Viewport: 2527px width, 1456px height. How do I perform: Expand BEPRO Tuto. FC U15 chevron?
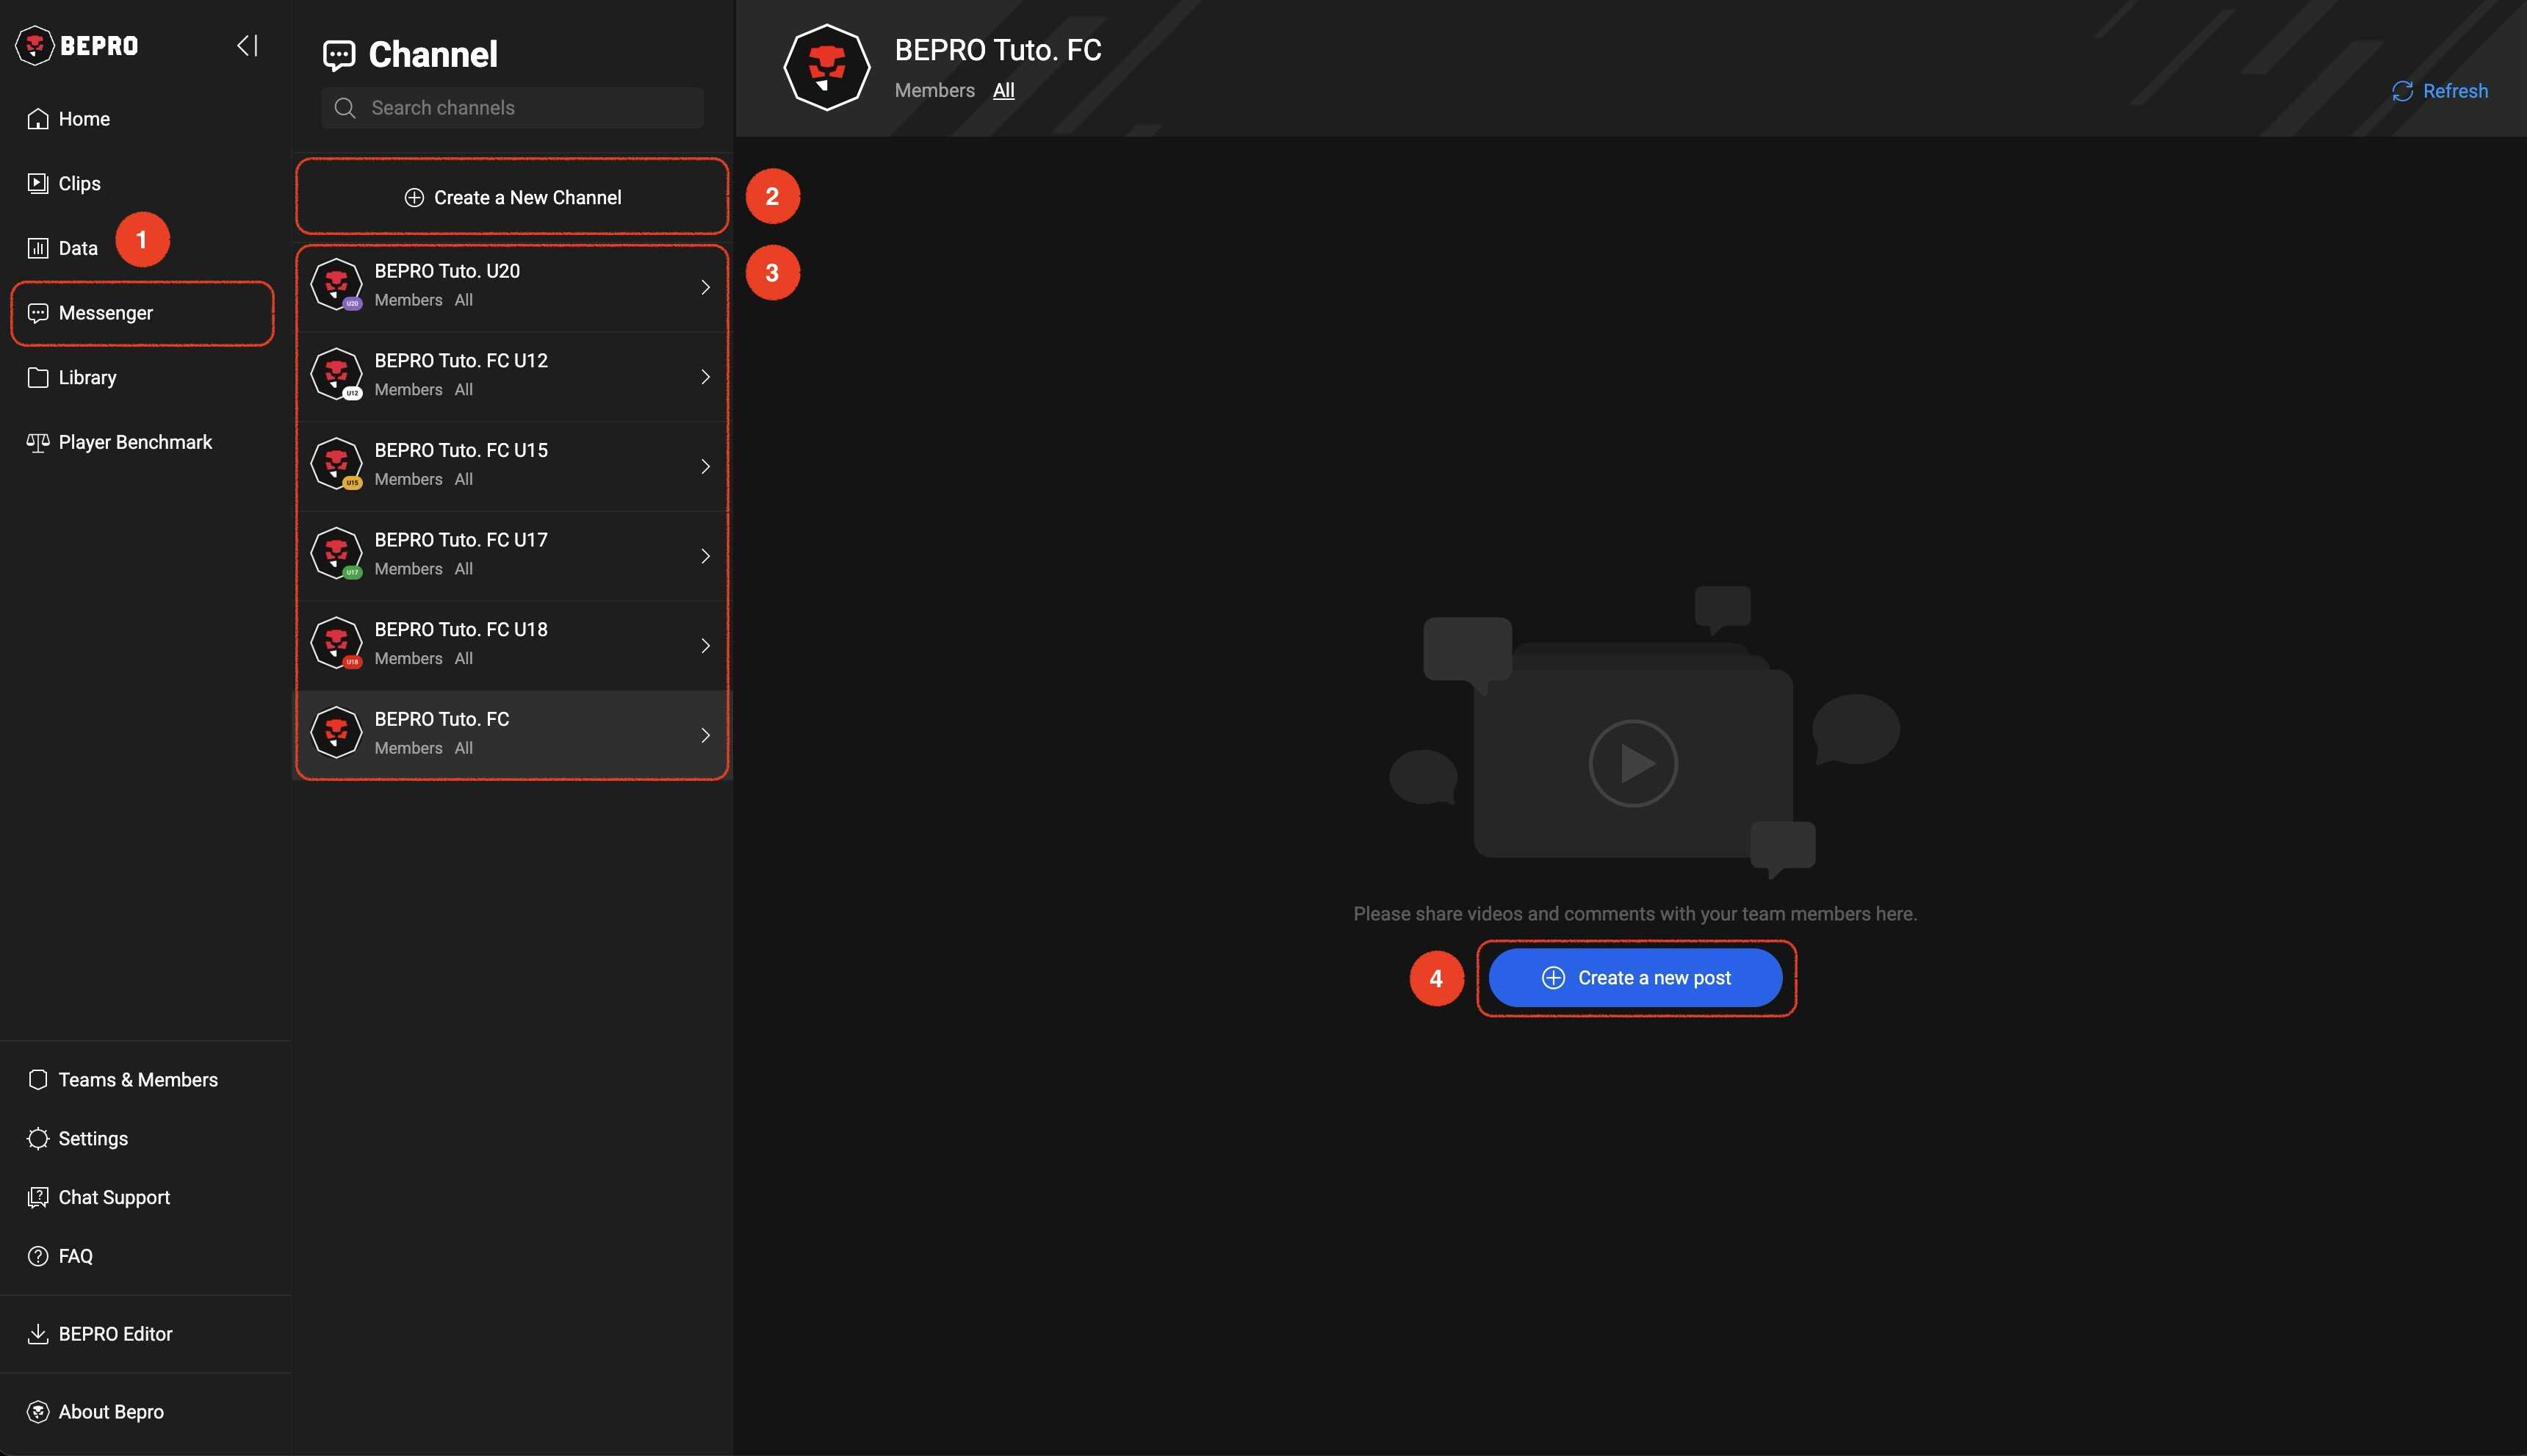pyautogui.click(x=705, y=467)
